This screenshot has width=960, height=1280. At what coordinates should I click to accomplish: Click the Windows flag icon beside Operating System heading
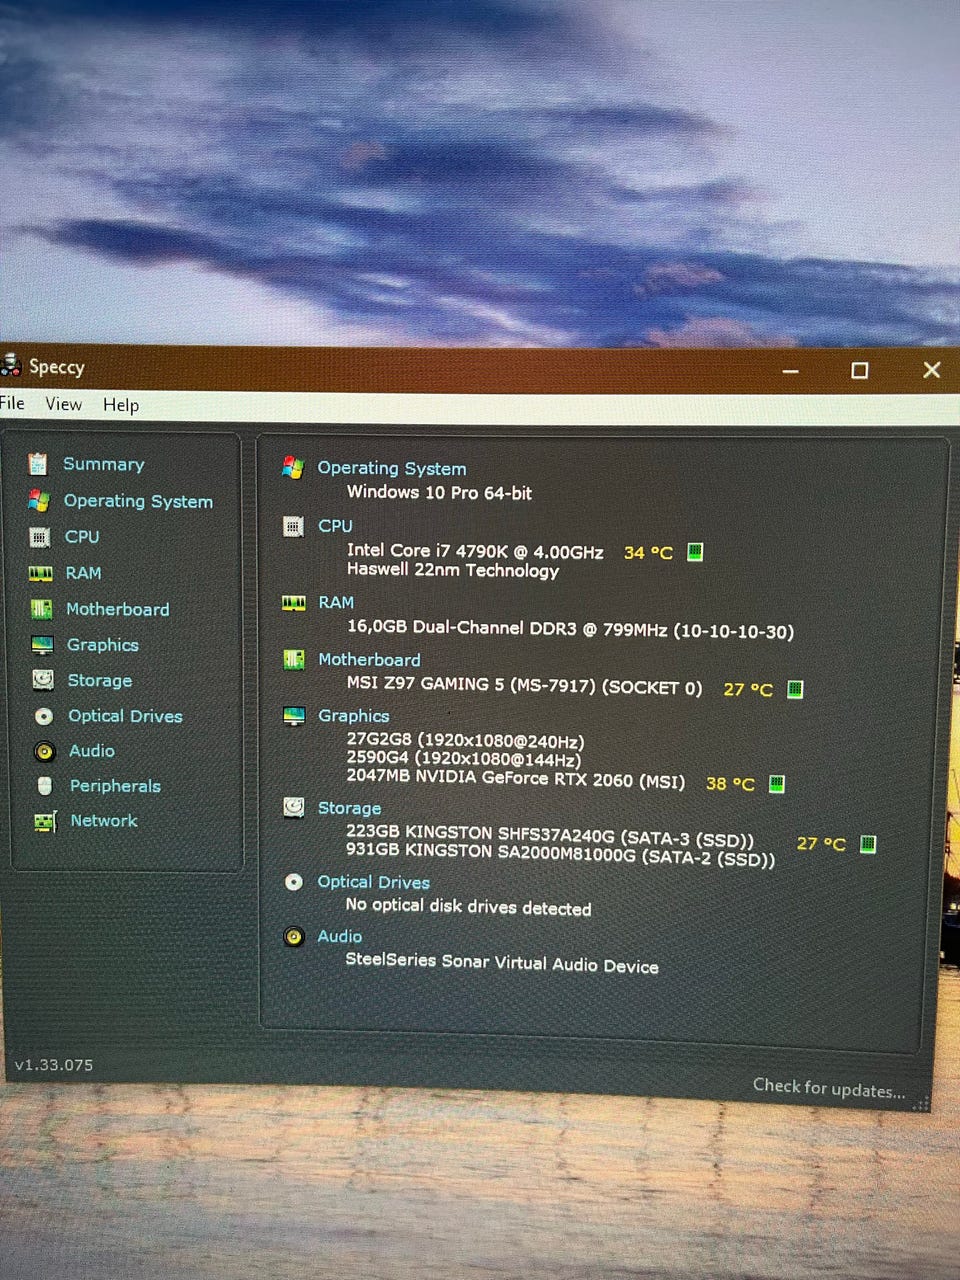[293, 467]
